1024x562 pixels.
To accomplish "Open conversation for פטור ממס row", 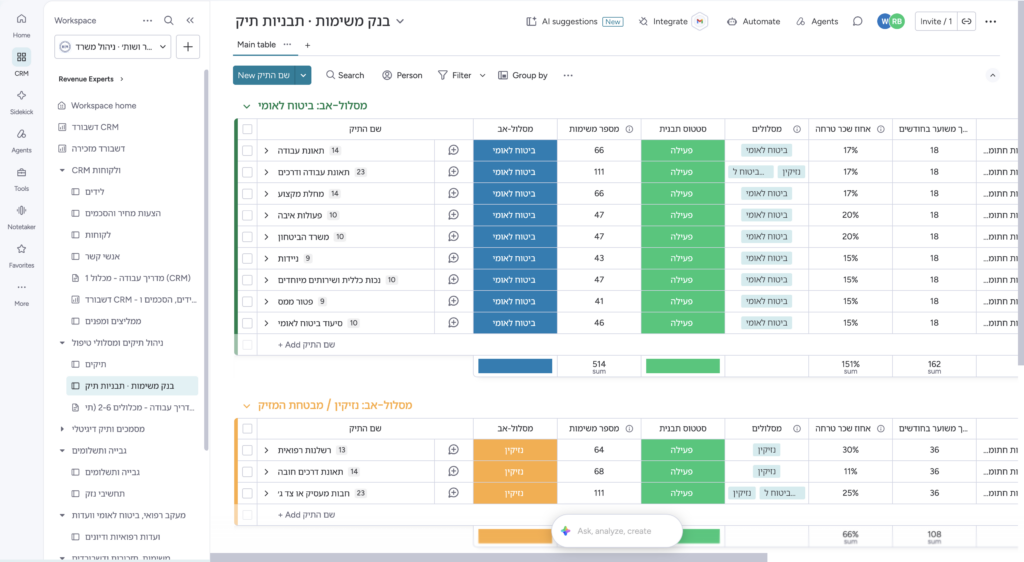I will [x=453, y=301].
